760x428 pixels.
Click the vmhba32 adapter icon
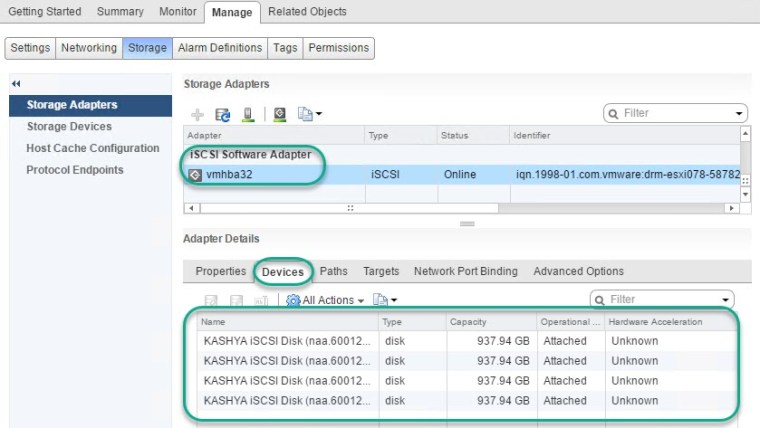195,174
